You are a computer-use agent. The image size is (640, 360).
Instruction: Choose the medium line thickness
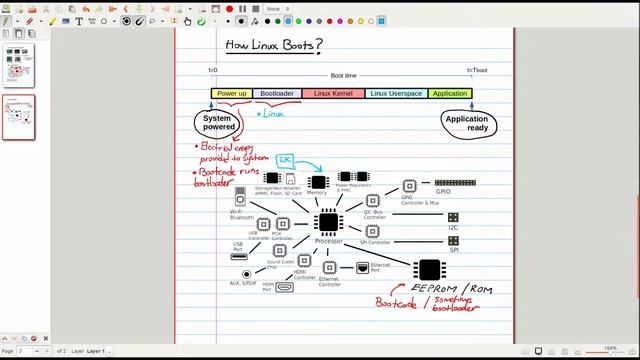click(x=241, y=21)
